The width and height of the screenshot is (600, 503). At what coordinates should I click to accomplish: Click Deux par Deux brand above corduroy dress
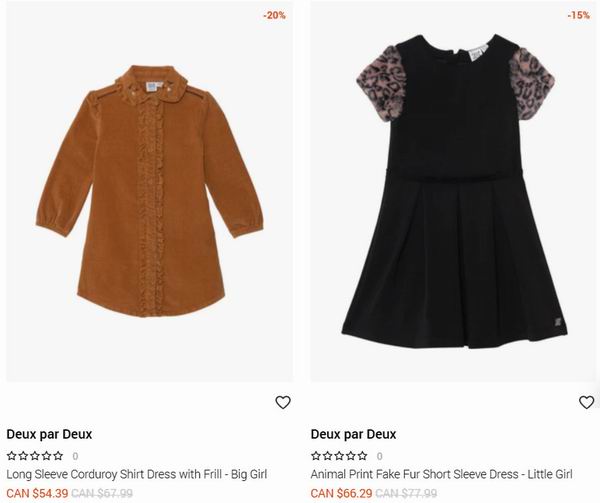[49, 435]
